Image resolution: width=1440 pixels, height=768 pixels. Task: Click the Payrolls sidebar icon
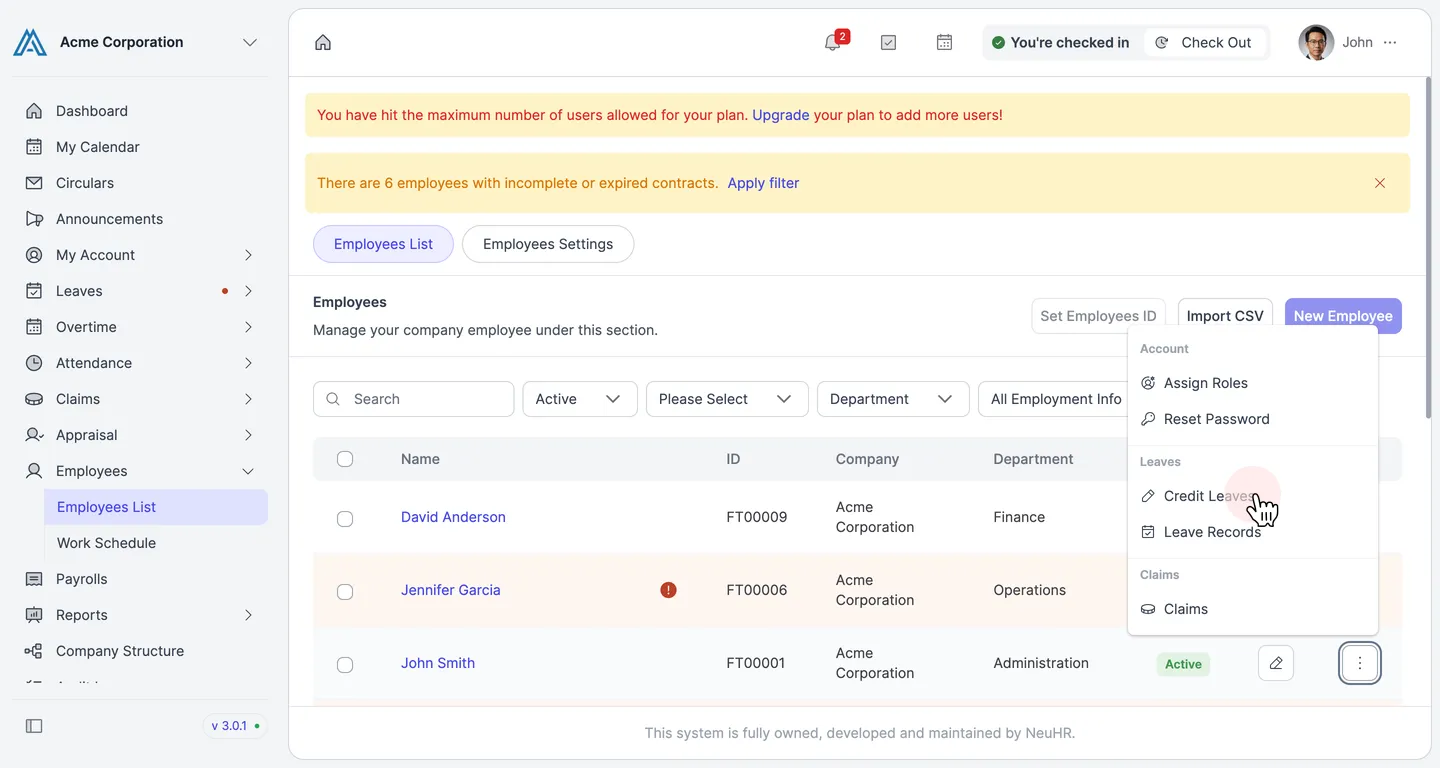(34, 579)
